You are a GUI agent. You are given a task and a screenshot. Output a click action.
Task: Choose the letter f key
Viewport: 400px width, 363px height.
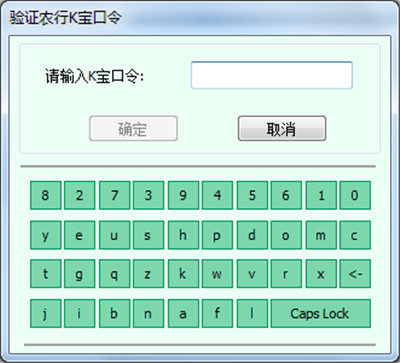[x=217, y=313]
